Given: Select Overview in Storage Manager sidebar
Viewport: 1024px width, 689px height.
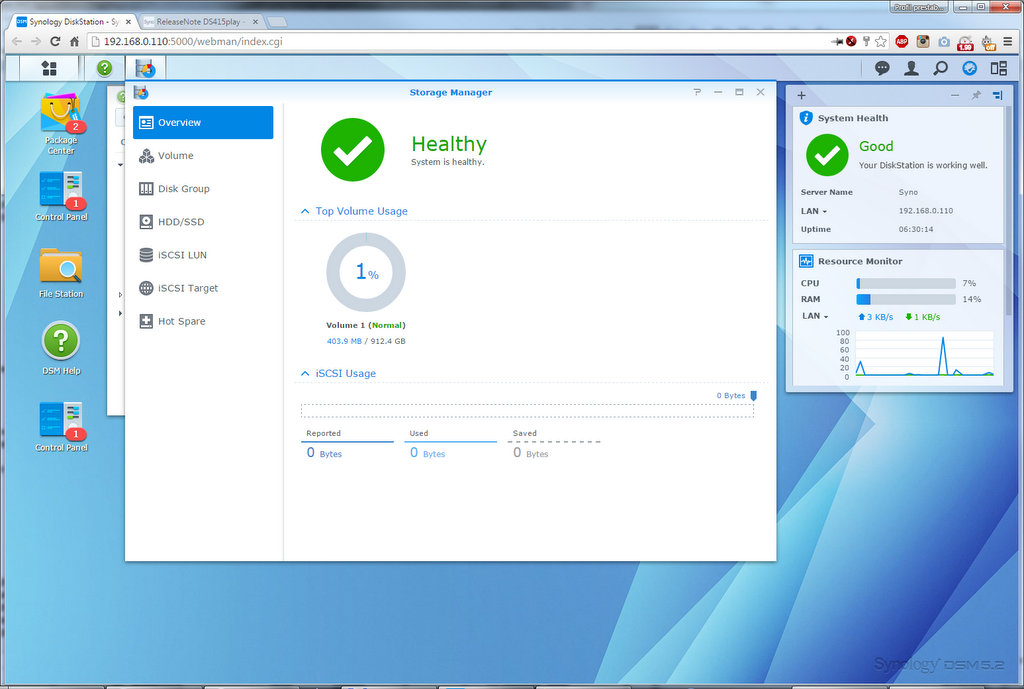Looking at the screenshot, I should coord(203,123).
